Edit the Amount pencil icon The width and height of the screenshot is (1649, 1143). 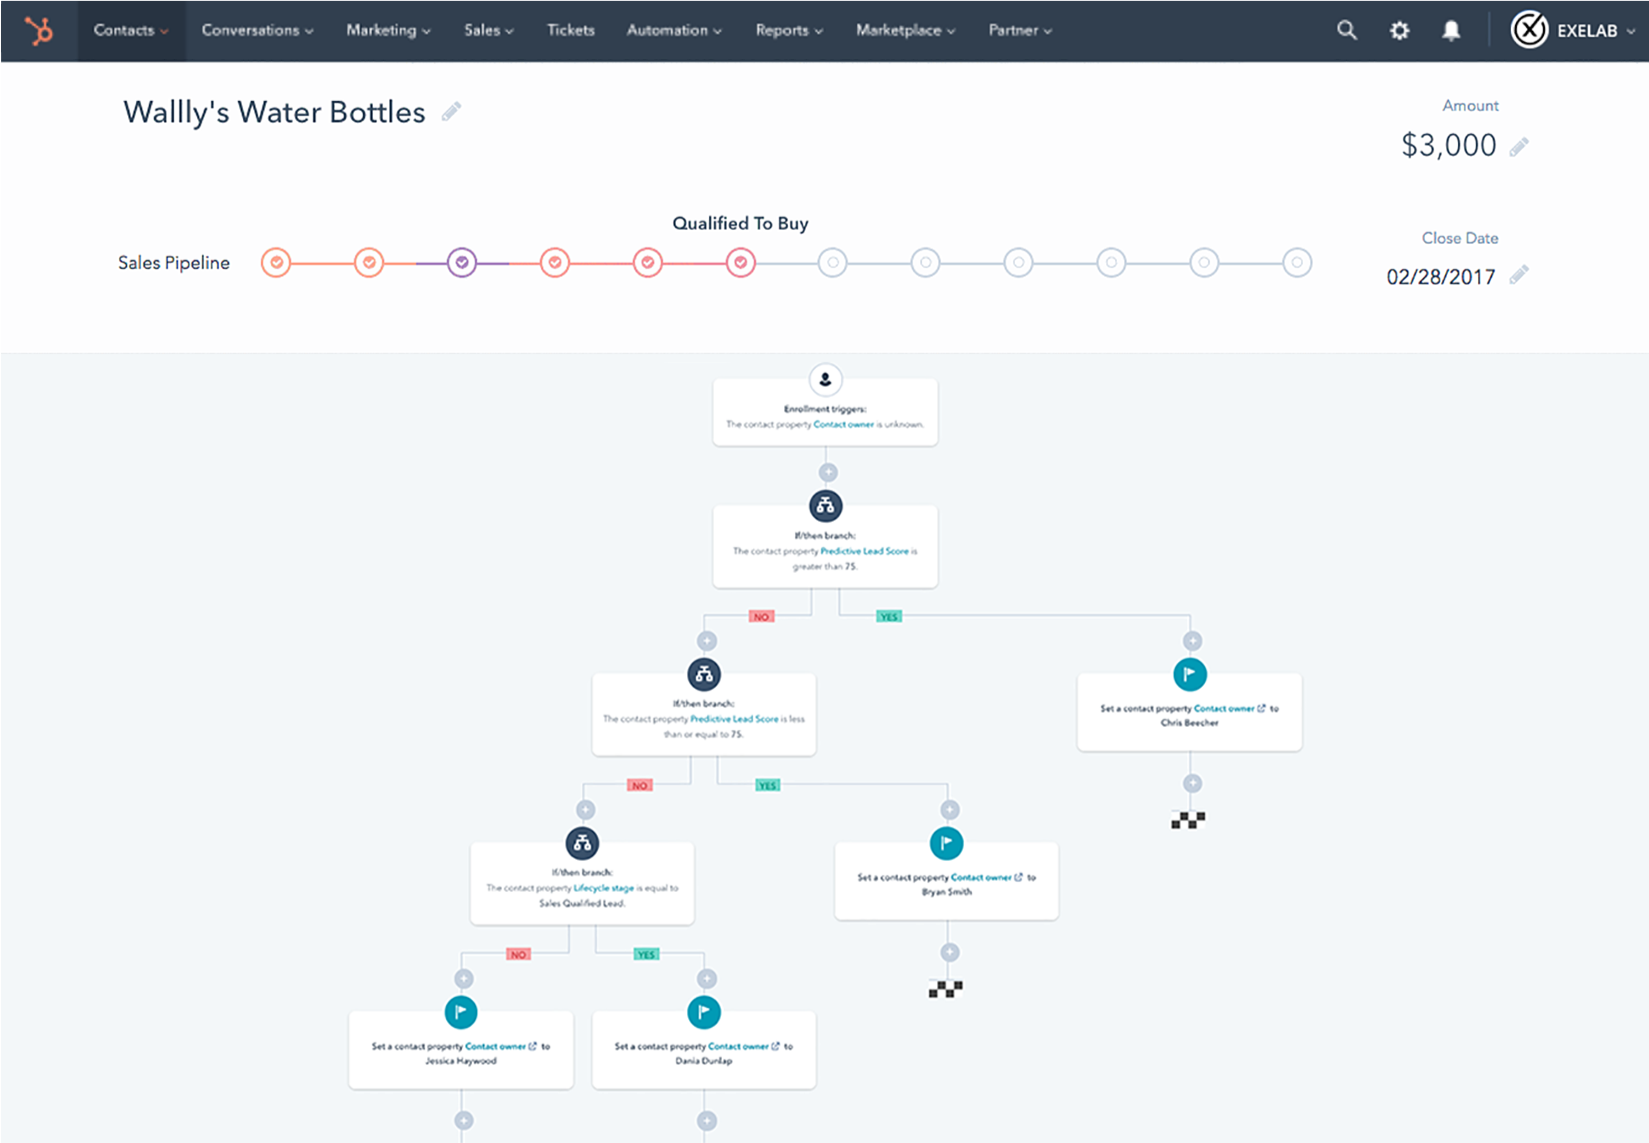pyautogui.click(x=1519, y=147)
